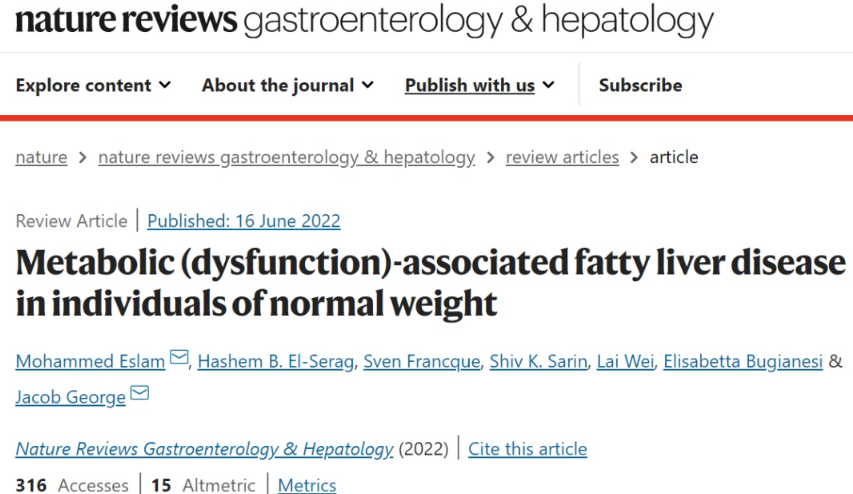Click the email envelope icon beside Mohammed Eslam
The width and height of the screenshot is (853, 494).
point(179,359)
